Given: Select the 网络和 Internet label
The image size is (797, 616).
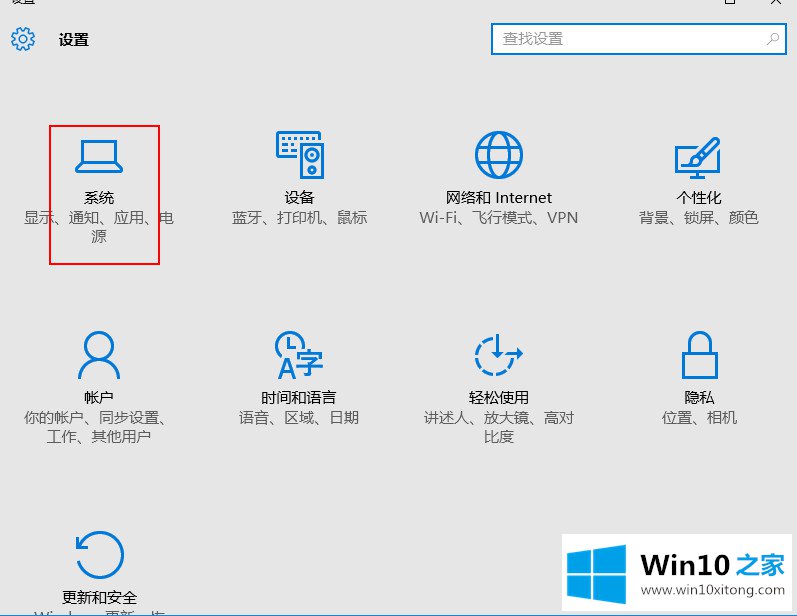Looking at the screenshot, I should (x=499, y=197).
